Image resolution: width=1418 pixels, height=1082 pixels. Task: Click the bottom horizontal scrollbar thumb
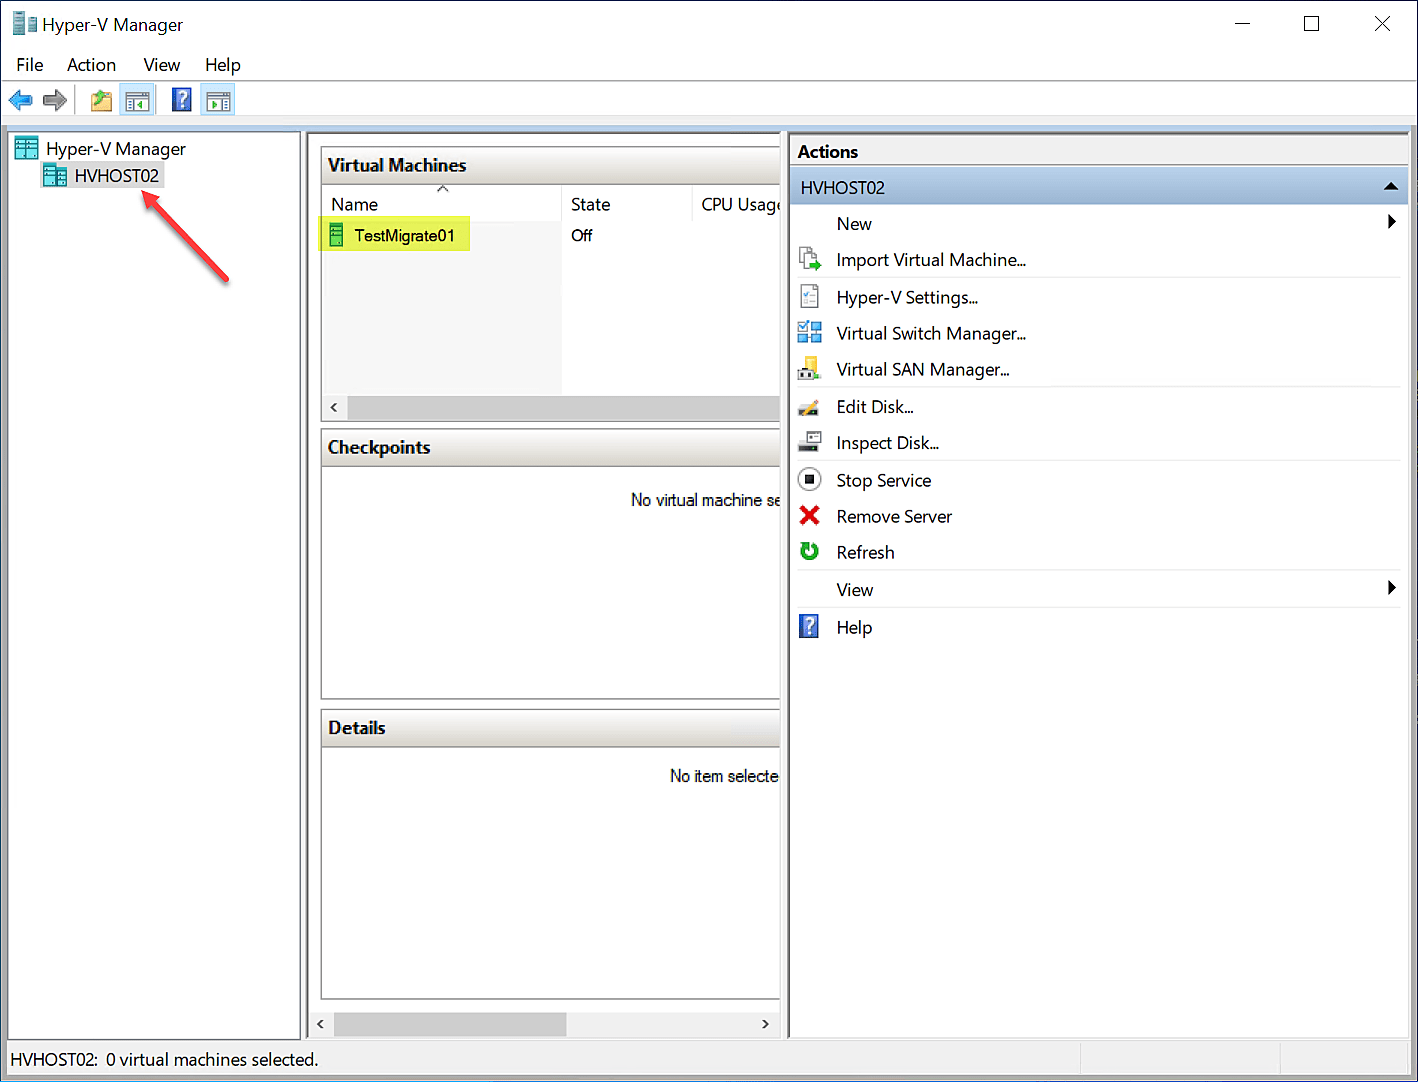coord(450,1024)
